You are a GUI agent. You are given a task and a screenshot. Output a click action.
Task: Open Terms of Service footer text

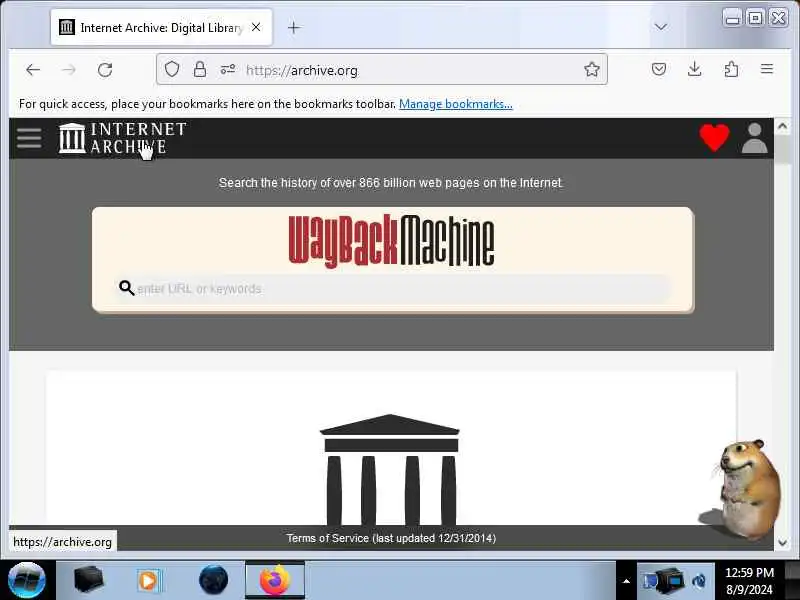pyautogui.click(x=391, y=538)
